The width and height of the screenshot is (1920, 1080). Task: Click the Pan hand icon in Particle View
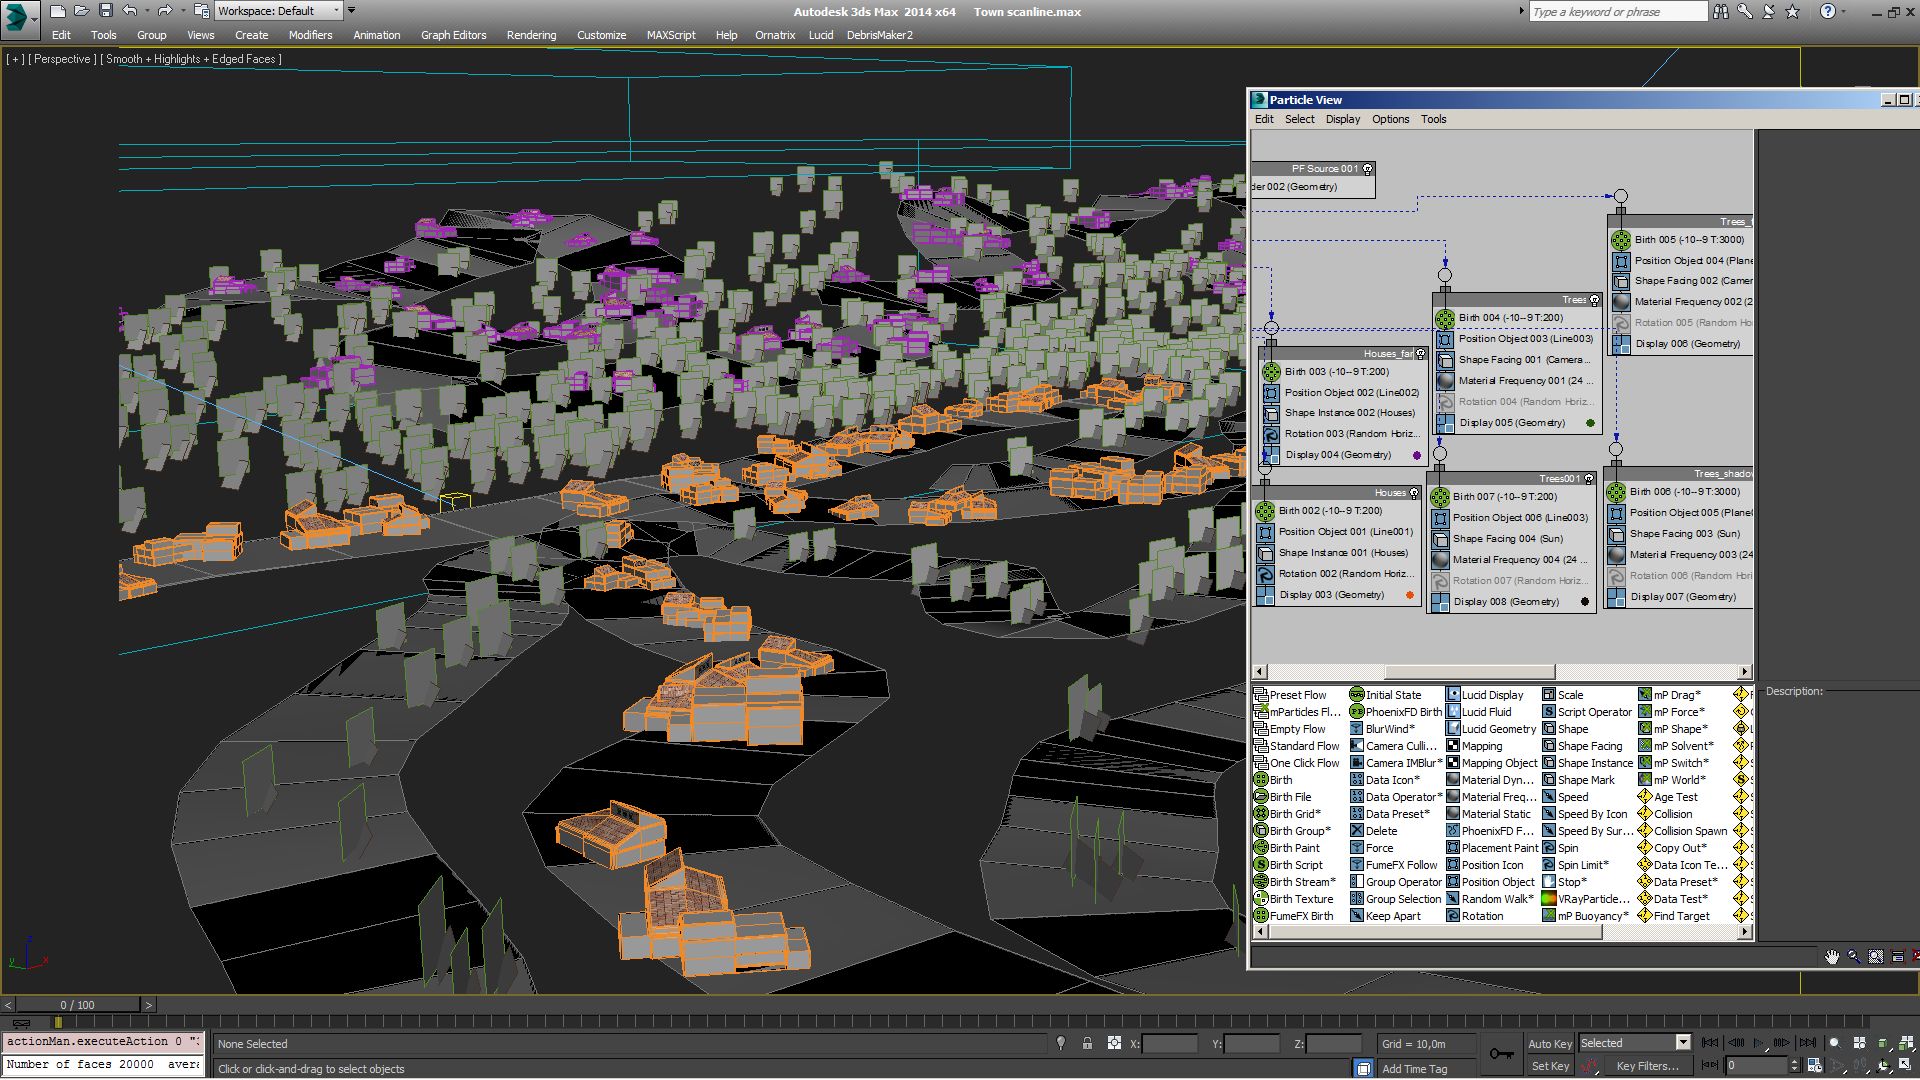pos(1831,957)
